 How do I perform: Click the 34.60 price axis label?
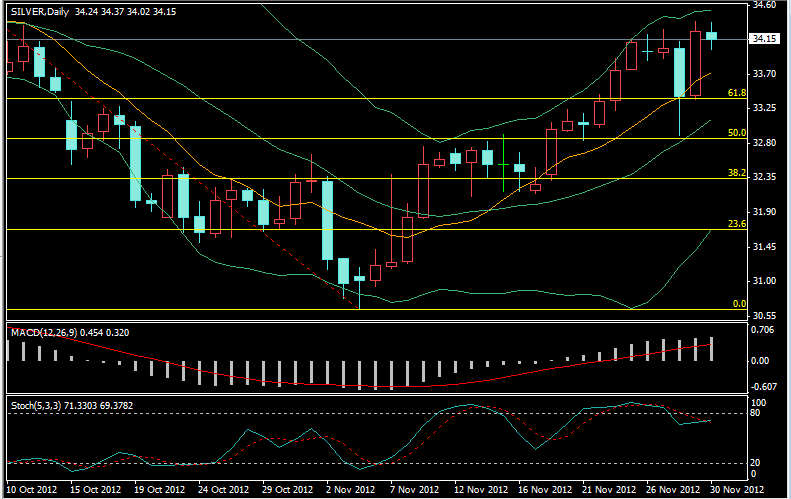click(x=764, y=5)
